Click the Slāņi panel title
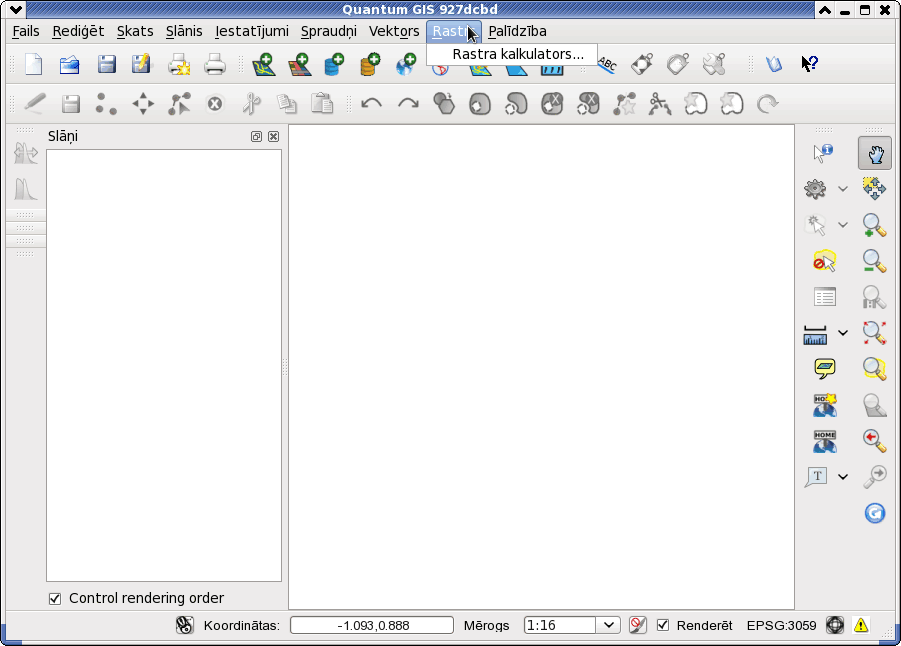The height and width of the screenshot is (646, 901). click(63, 136)
